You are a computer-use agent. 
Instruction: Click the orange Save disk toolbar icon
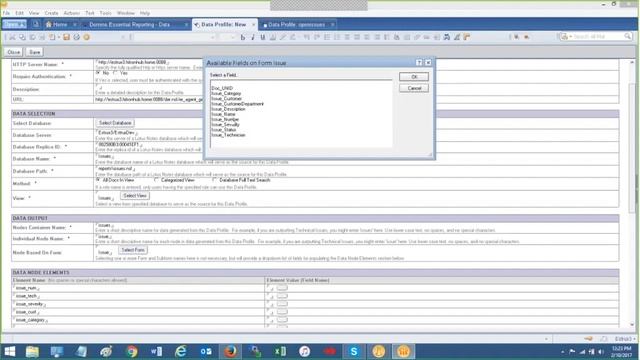coord(66,37)
